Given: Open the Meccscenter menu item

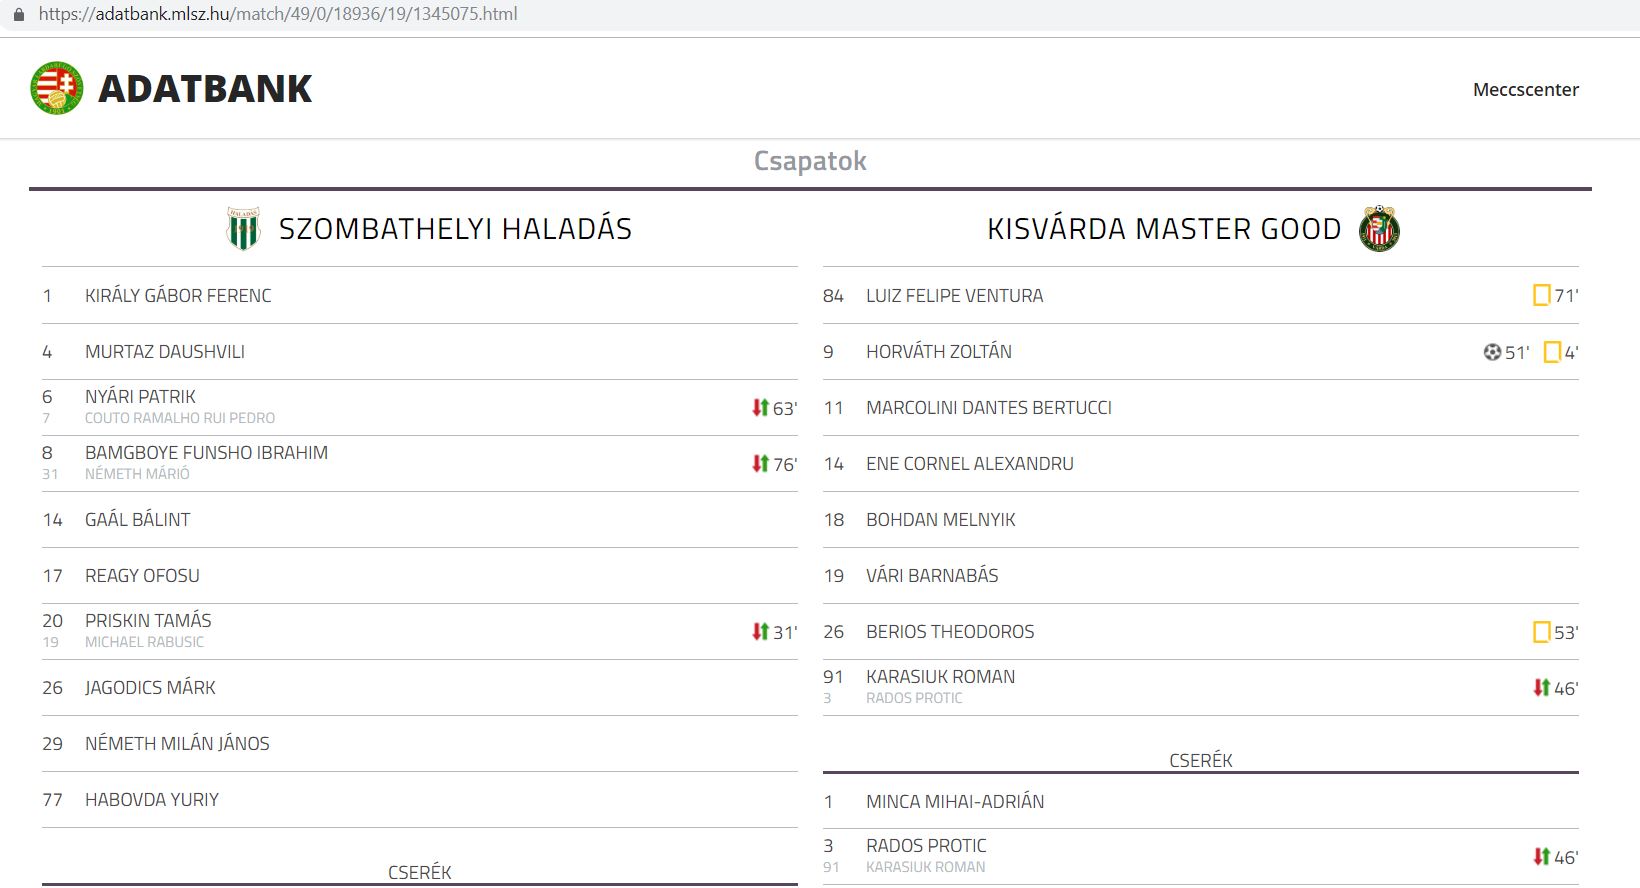Looking at the screenshot, I should [x=1525, y=89].
